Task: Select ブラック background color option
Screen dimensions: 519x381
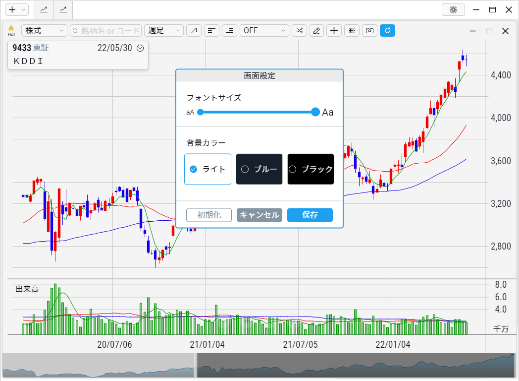Action: pyautogui.click(x=311, y=169)
